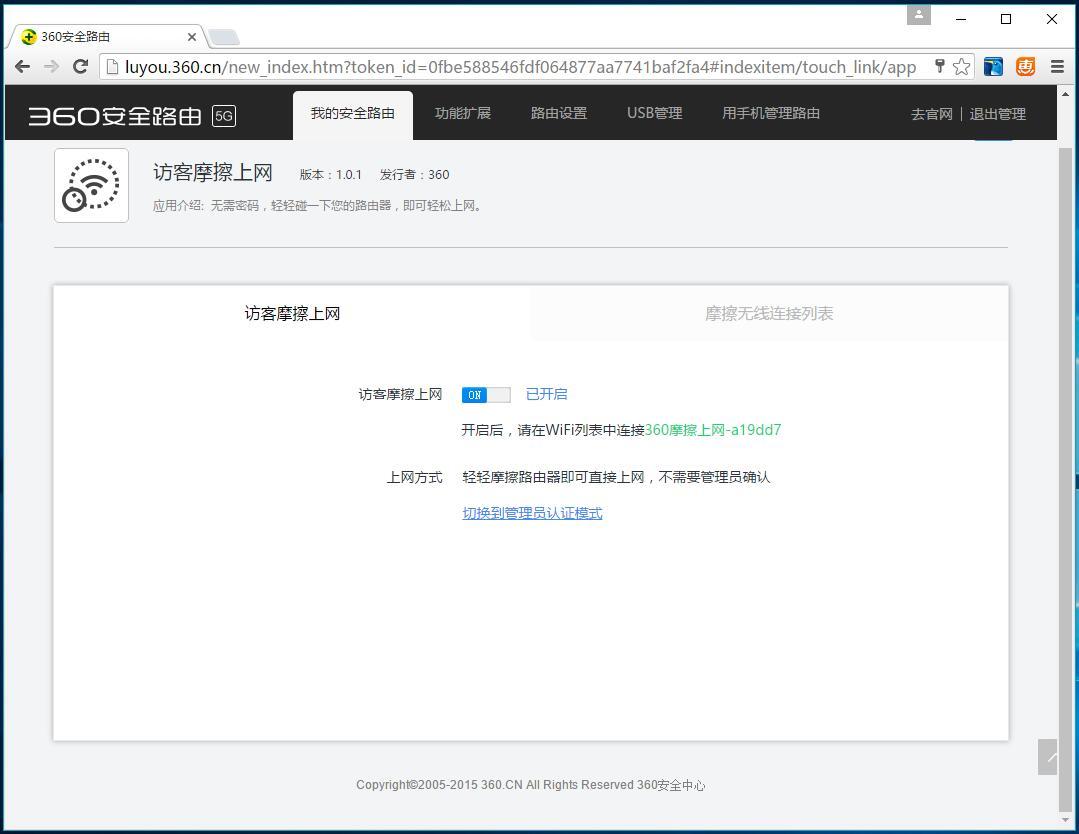The height and width of the screenshot is (834, 1079).
Task: Open the Chrome hamburger menu
Action: [1057, 66]
